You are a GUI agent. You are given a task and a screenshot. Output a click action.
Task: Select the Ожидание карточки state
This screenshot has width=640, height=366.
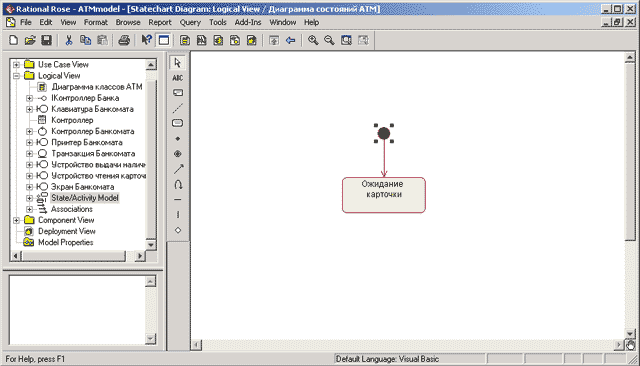(x=384, y=195)
